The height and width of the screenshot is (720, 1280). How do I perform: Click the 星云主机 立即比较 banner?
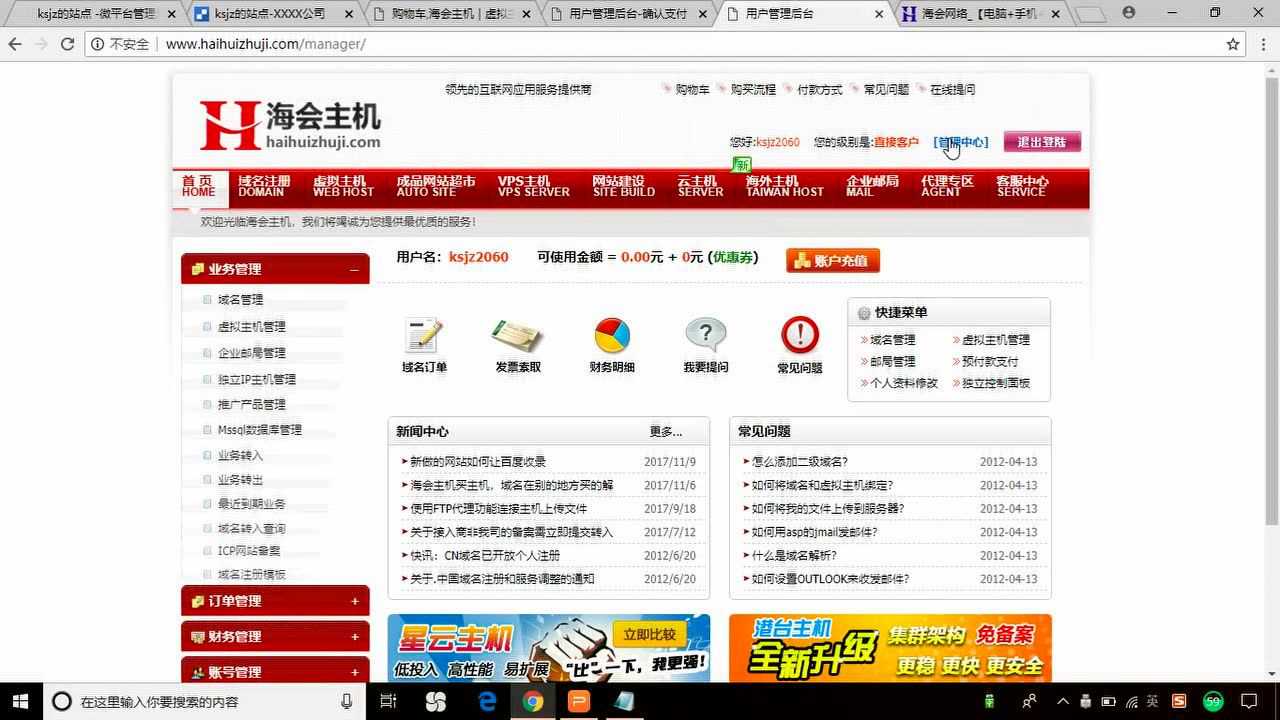(549, 648)
